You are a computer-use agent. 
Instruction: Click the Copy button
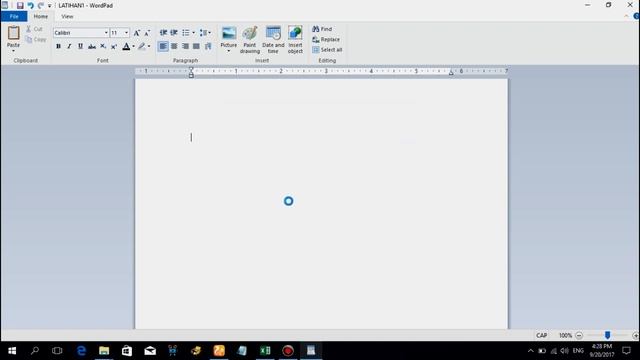click(36, 40)
